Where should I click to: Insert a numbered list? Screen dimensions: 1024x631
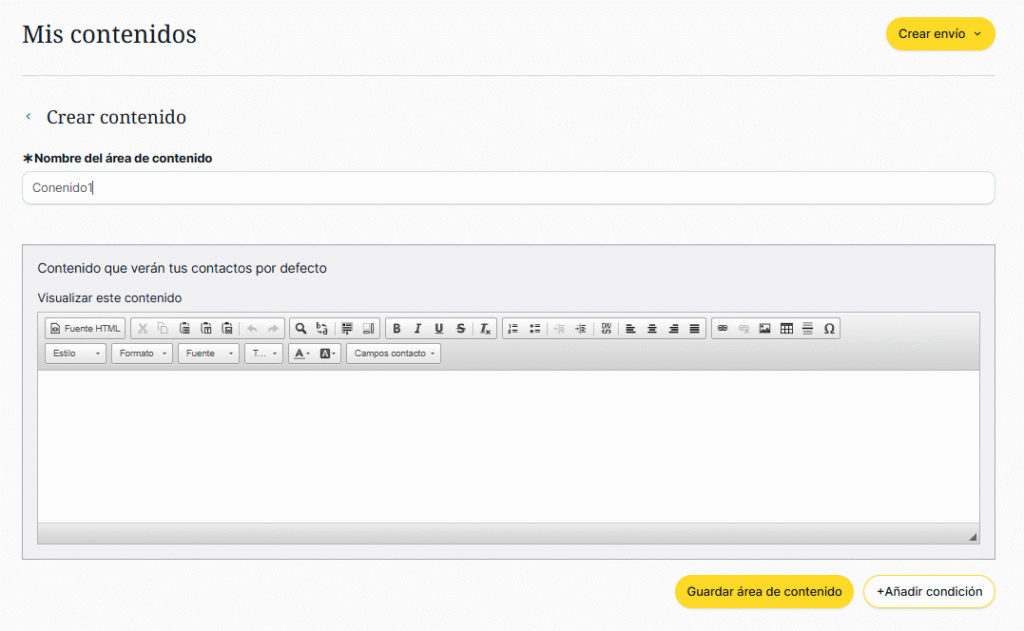point(513,328)
